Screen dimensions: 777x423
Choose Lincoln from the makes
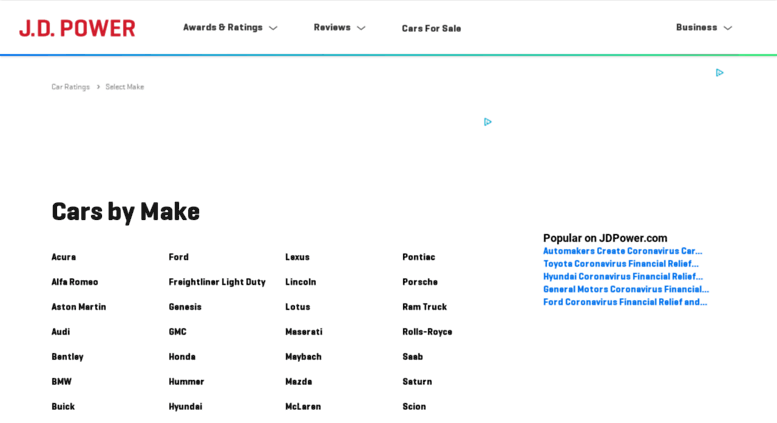click(301, 282)
